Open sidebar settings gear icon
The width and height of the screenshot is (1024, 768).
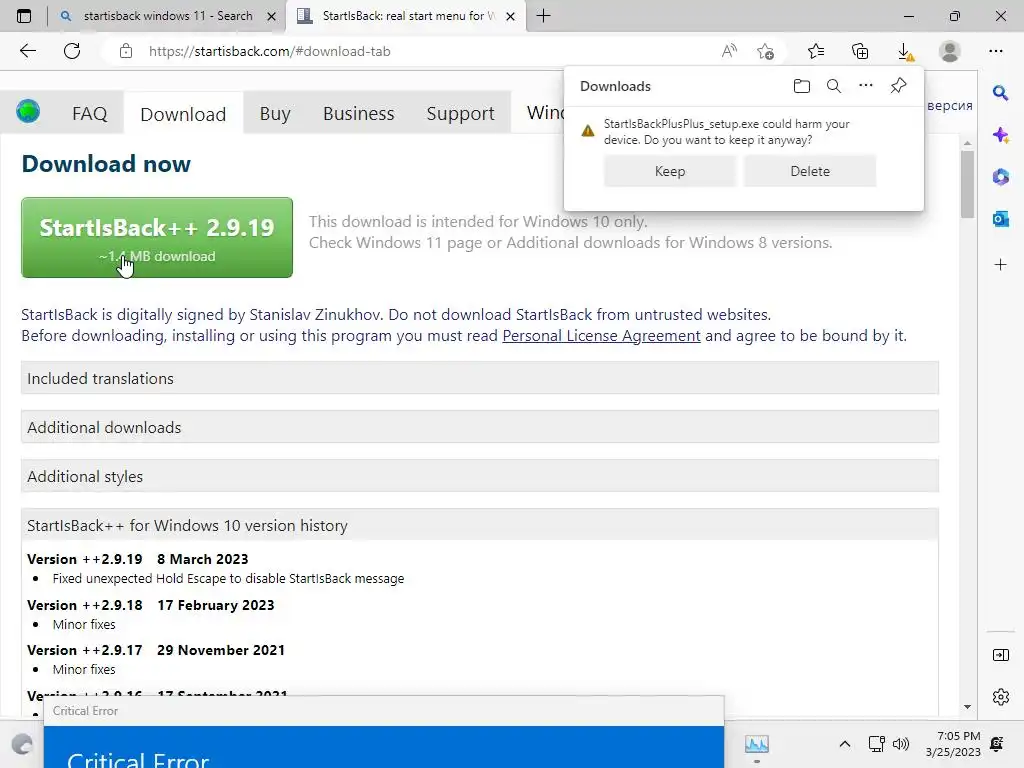click(x=1000, y=697)
